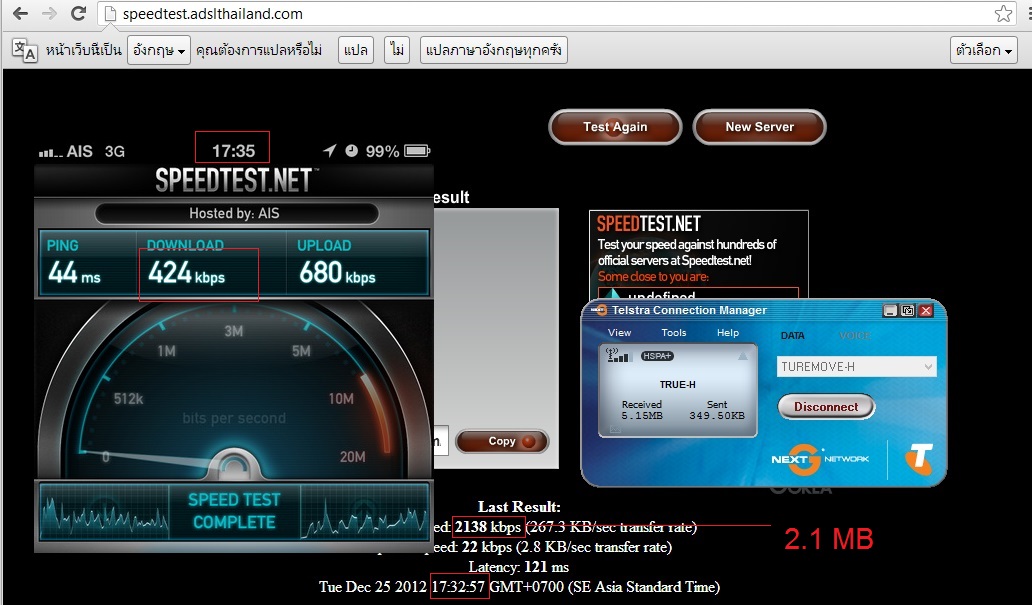This screenshot has height=605, width=1032.
Task: Open the Tools menu in Telstra Connection Manager
Action: coord(674,332)
